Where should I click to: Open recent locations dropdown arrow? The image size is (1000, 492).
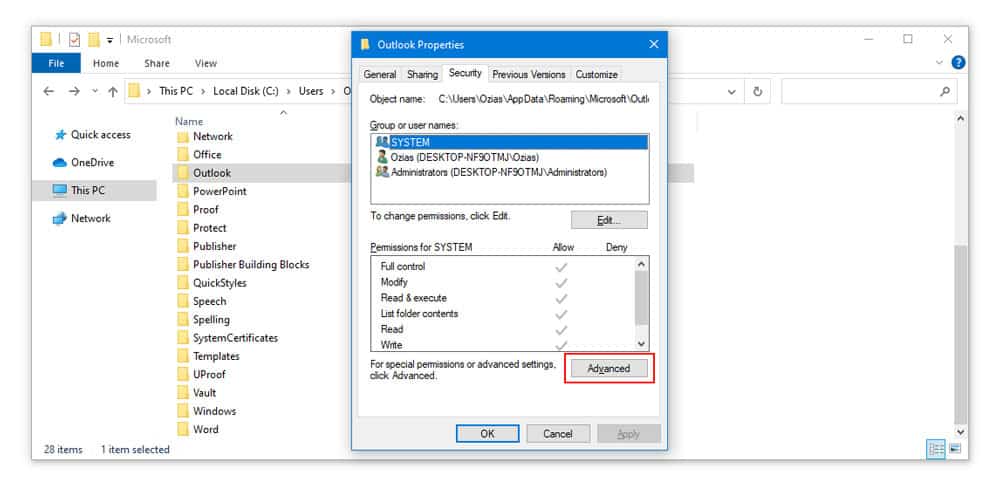click(x=95, y=91)
